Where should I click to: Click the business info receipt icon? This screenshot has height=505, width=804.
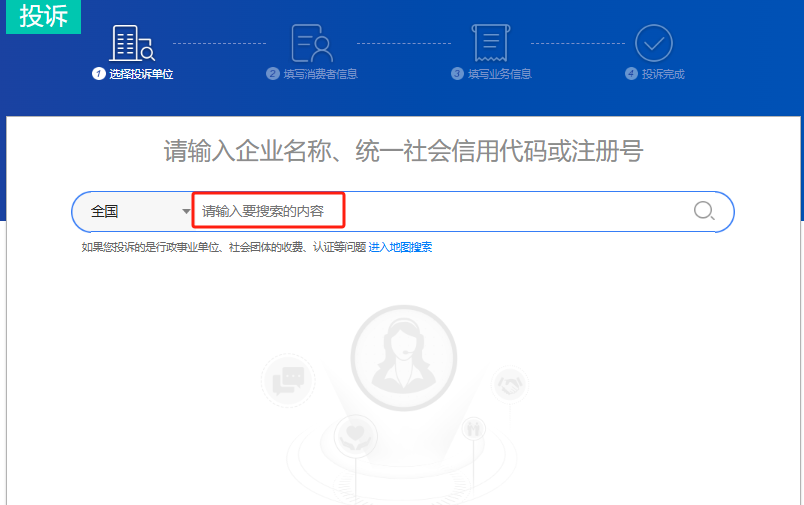[491, 43]
